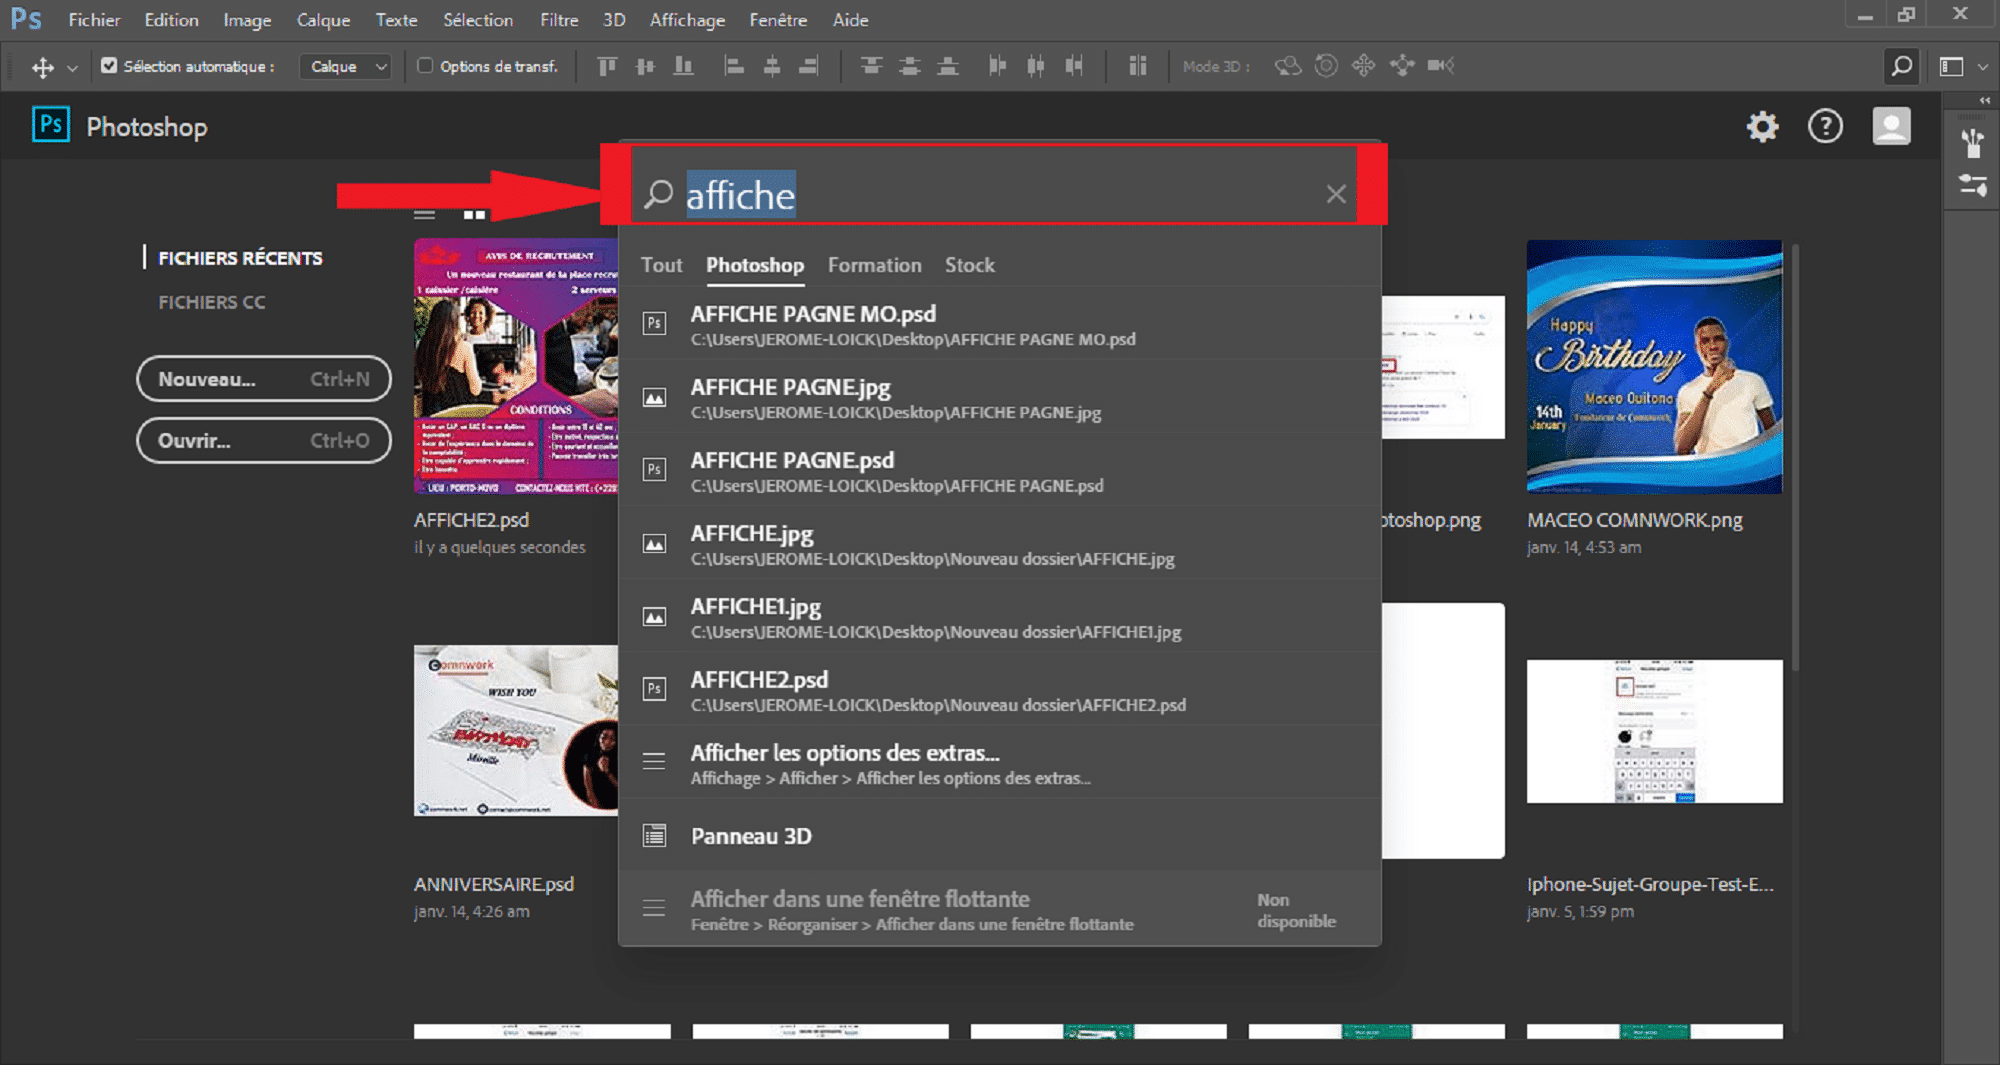2000x1065 pixels.
Task: Open the brush settings sliders panel icon
Action: 1972,185
